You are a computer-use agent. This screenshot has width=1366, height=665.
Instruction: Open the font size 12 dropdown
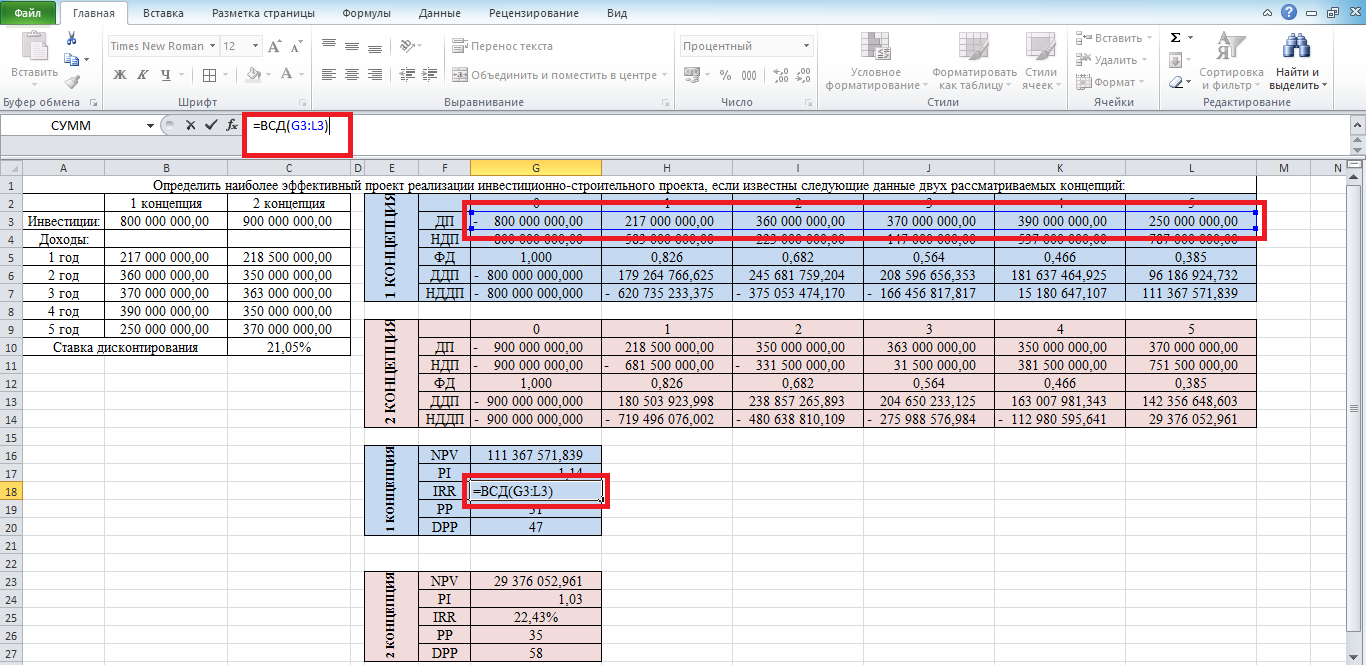(253, 46)
